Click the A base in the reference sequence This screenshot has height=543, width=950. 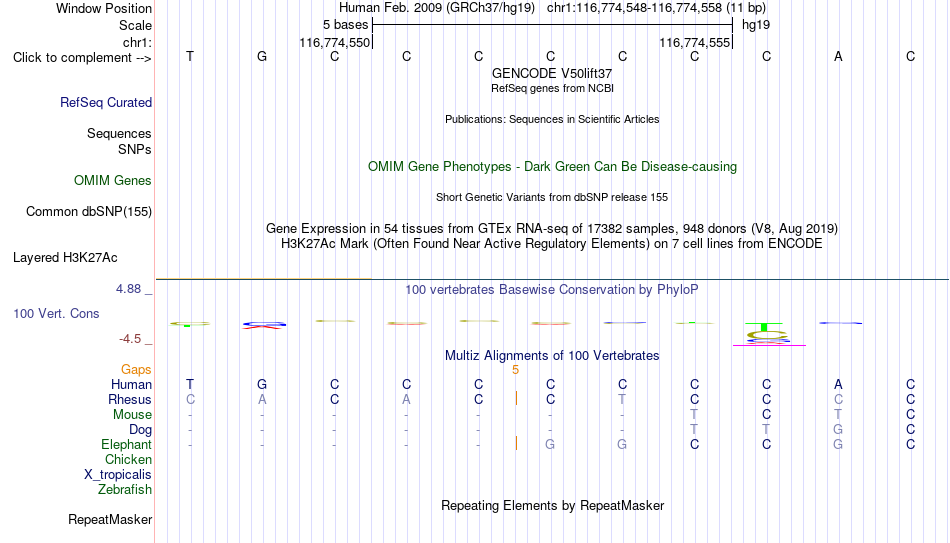pyautogui.click(x=839, y=56)
